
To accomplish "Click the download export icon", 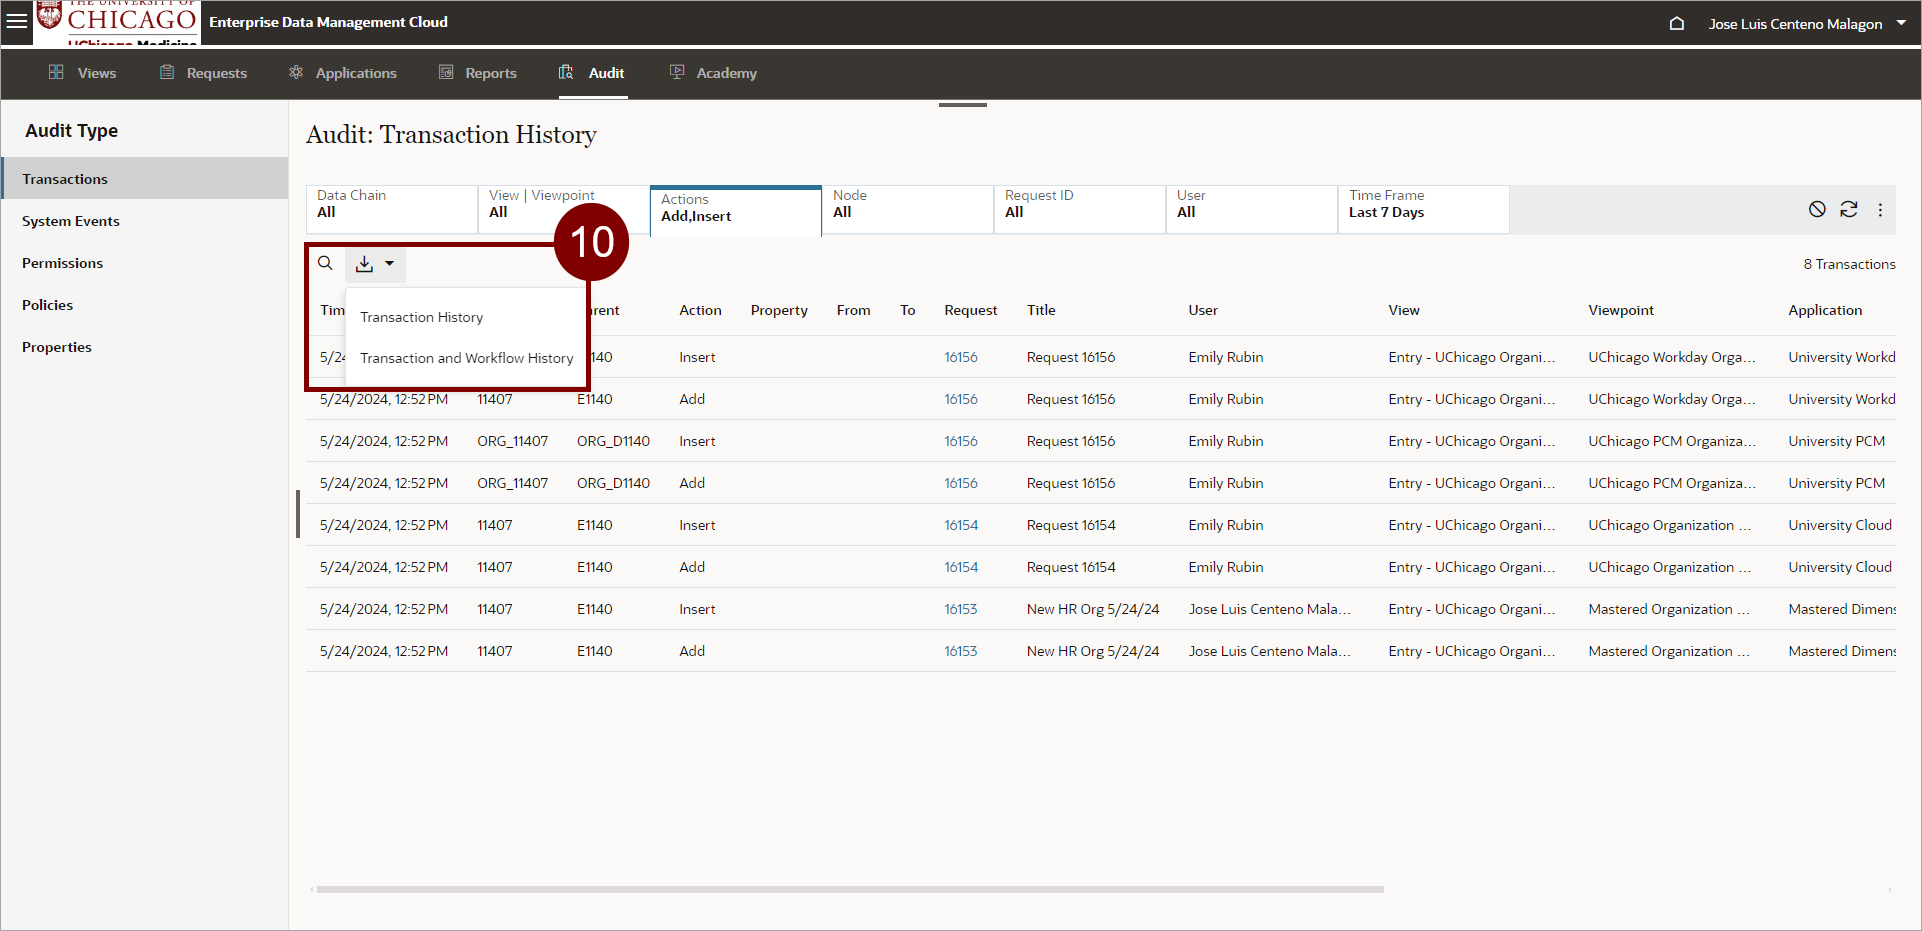I will pos(365,264).
